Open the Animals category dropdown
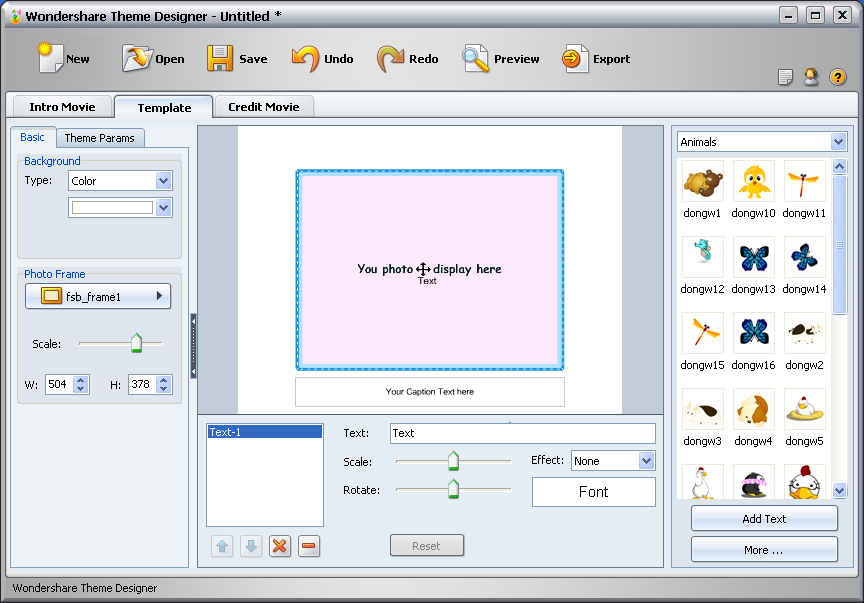Screen dimensions: 864x603 [838, 142]
